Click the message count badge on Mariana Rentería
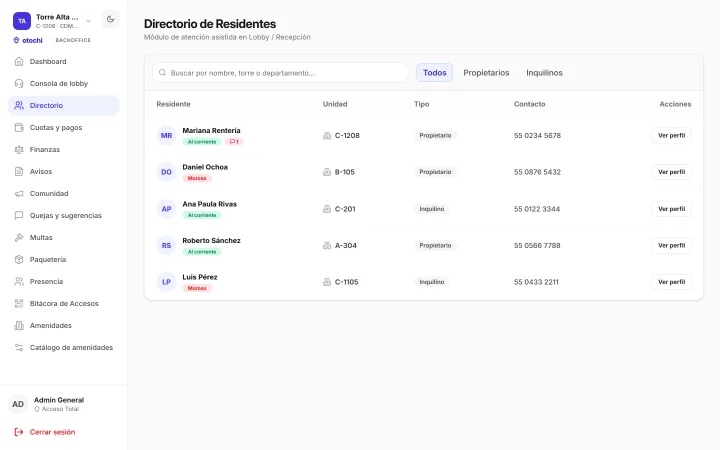Viewport: 720px width, 450px height. pos(234,142)
